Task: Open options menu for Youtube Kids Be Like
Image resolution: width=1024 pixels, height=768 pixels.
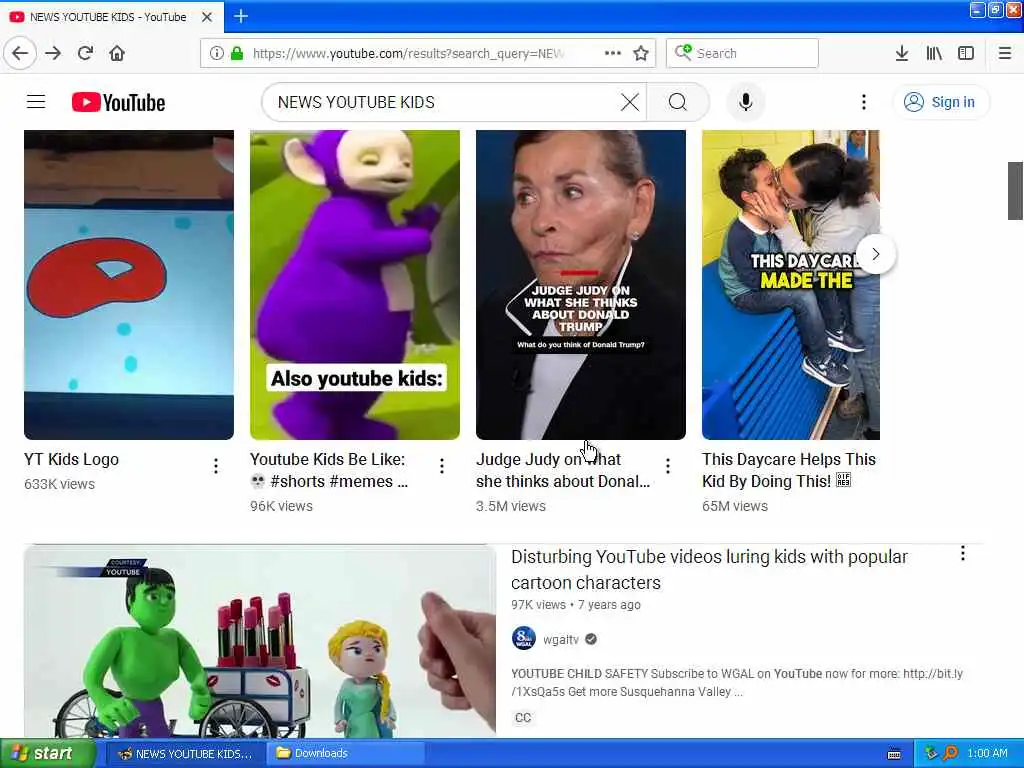Action: (x=441, y=466)
